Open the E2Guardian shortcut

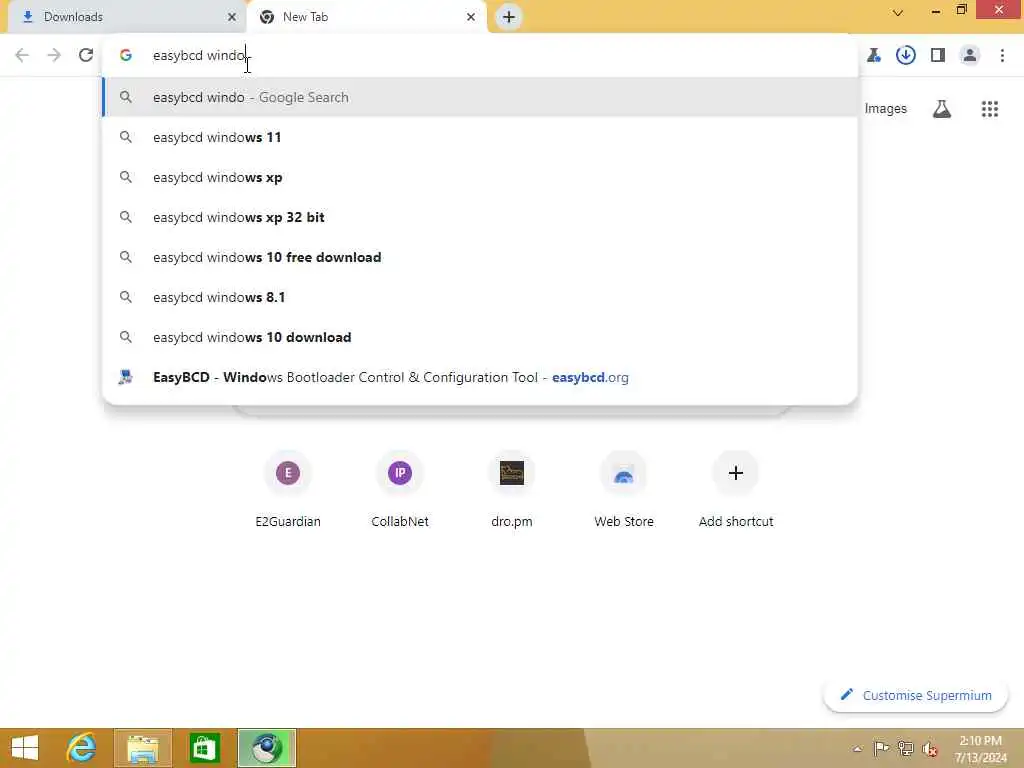click(288, 488)
